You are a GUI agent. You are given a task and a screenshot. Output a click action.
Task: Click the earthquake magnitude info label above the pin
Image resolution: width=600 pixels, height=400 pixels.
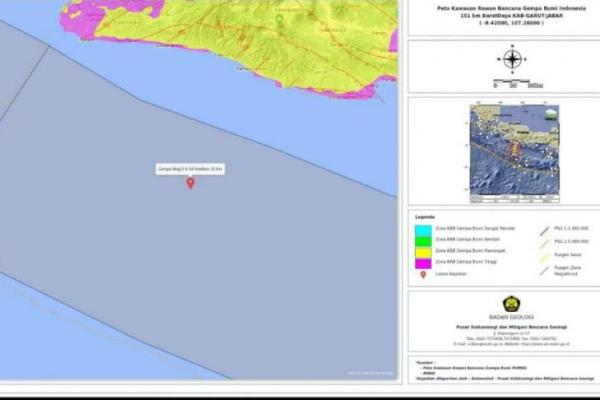(190, 169)
